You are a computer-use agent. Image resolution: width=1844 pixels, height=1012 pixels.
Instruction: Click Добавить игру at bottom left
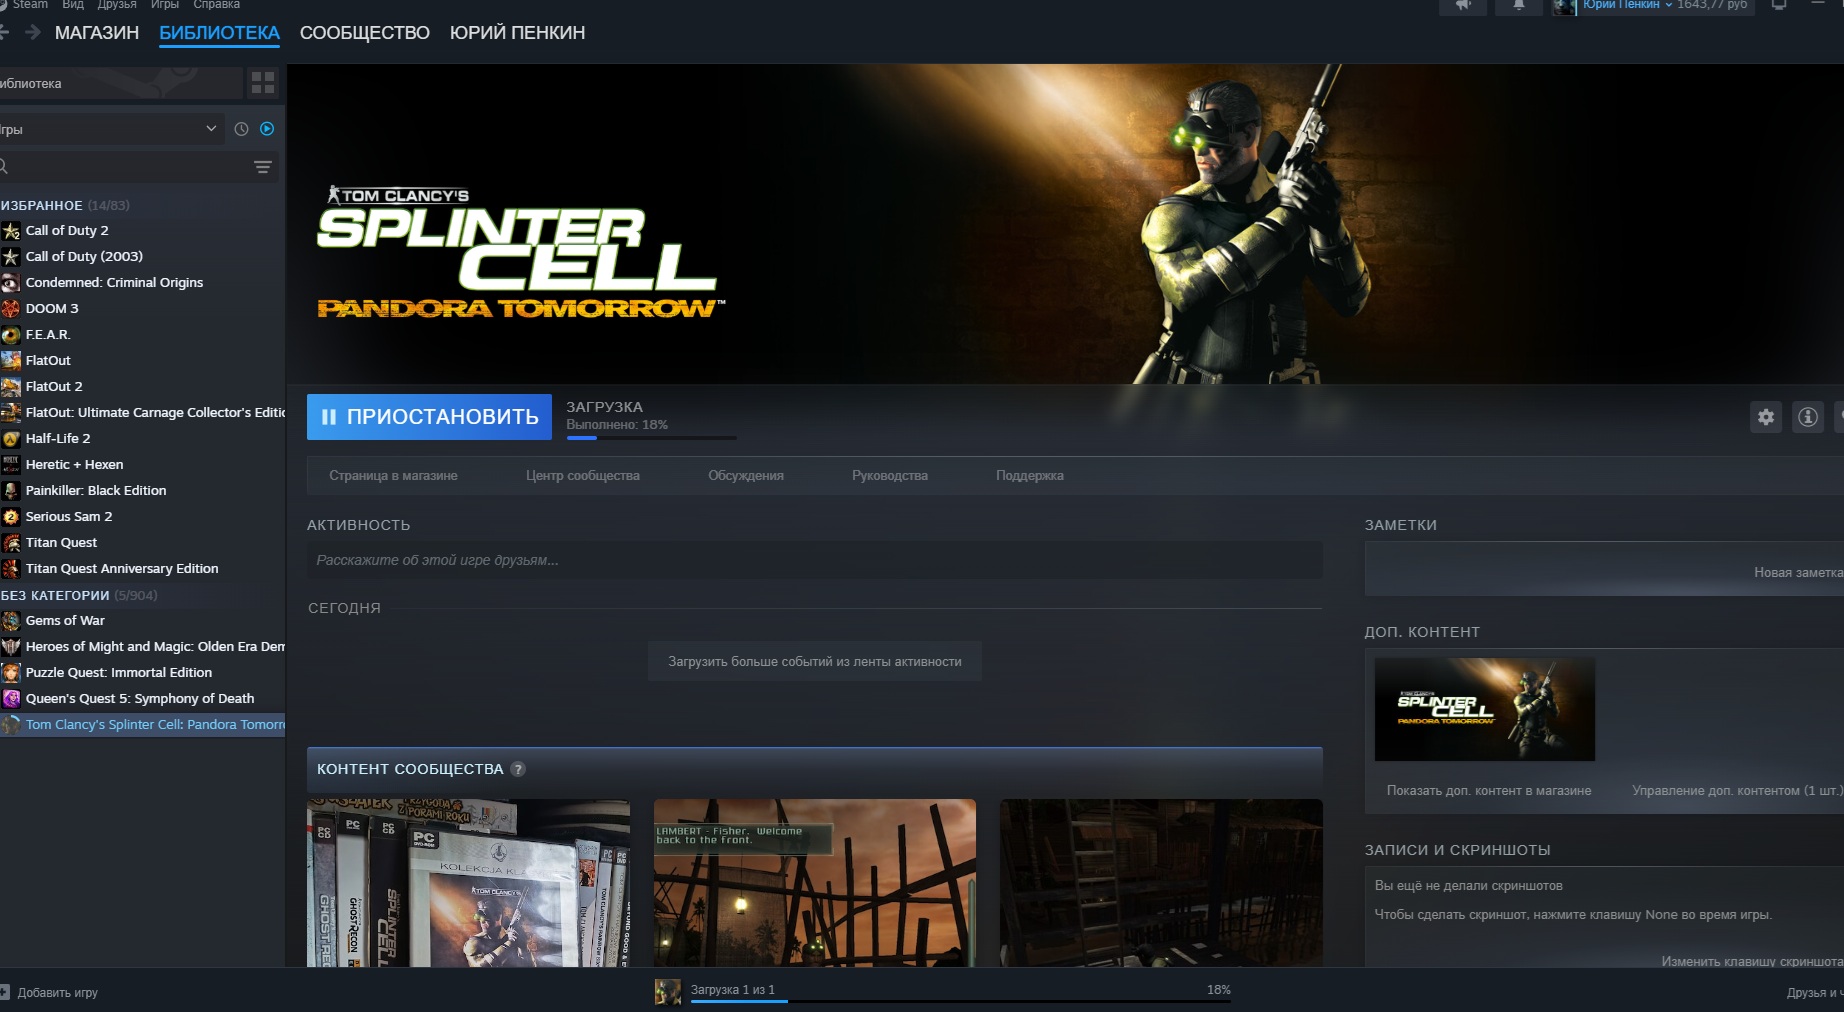(x=50, y=993)
